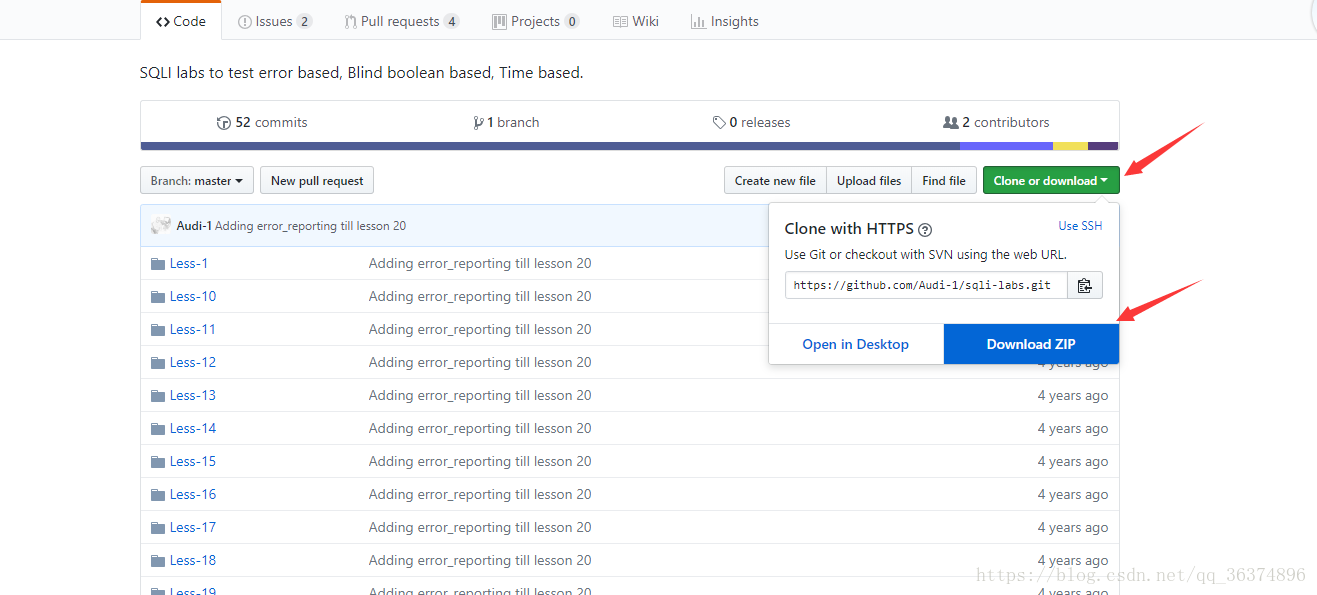Open the Less-17 folder
The height and width of the screenshot is (595, 1317).
[193, 527]
